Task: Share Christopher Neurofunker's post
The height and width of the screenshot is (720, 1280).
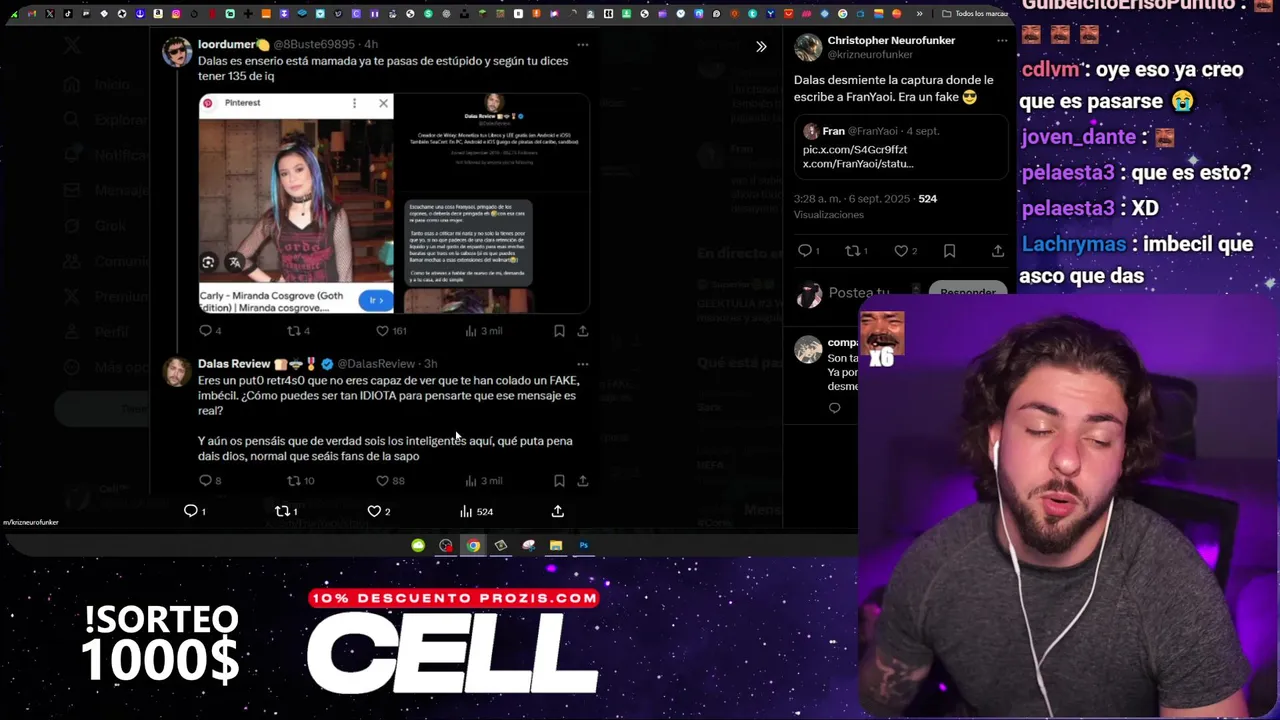Action: [998, 251]
